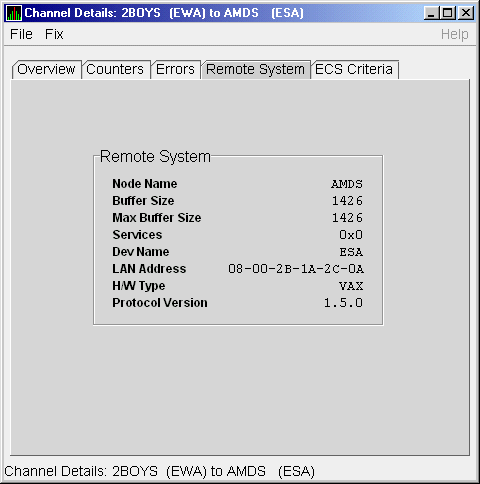This screenshot has height=484, width=480.
Task: Maximize the Channel Details window
Action: (x=448, y=13)
